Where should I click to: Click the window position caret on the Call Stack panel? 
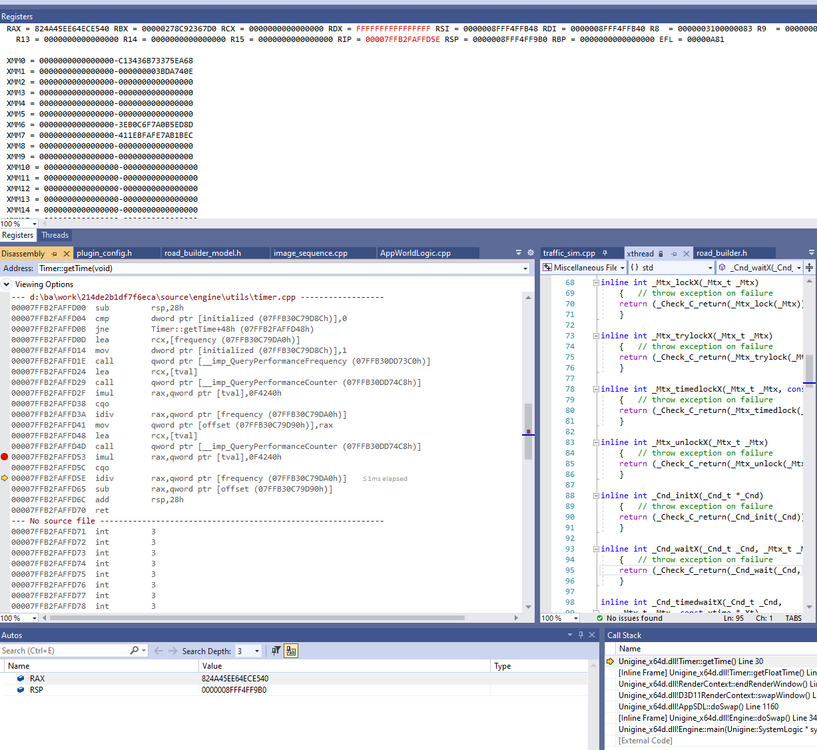(570, 635)
